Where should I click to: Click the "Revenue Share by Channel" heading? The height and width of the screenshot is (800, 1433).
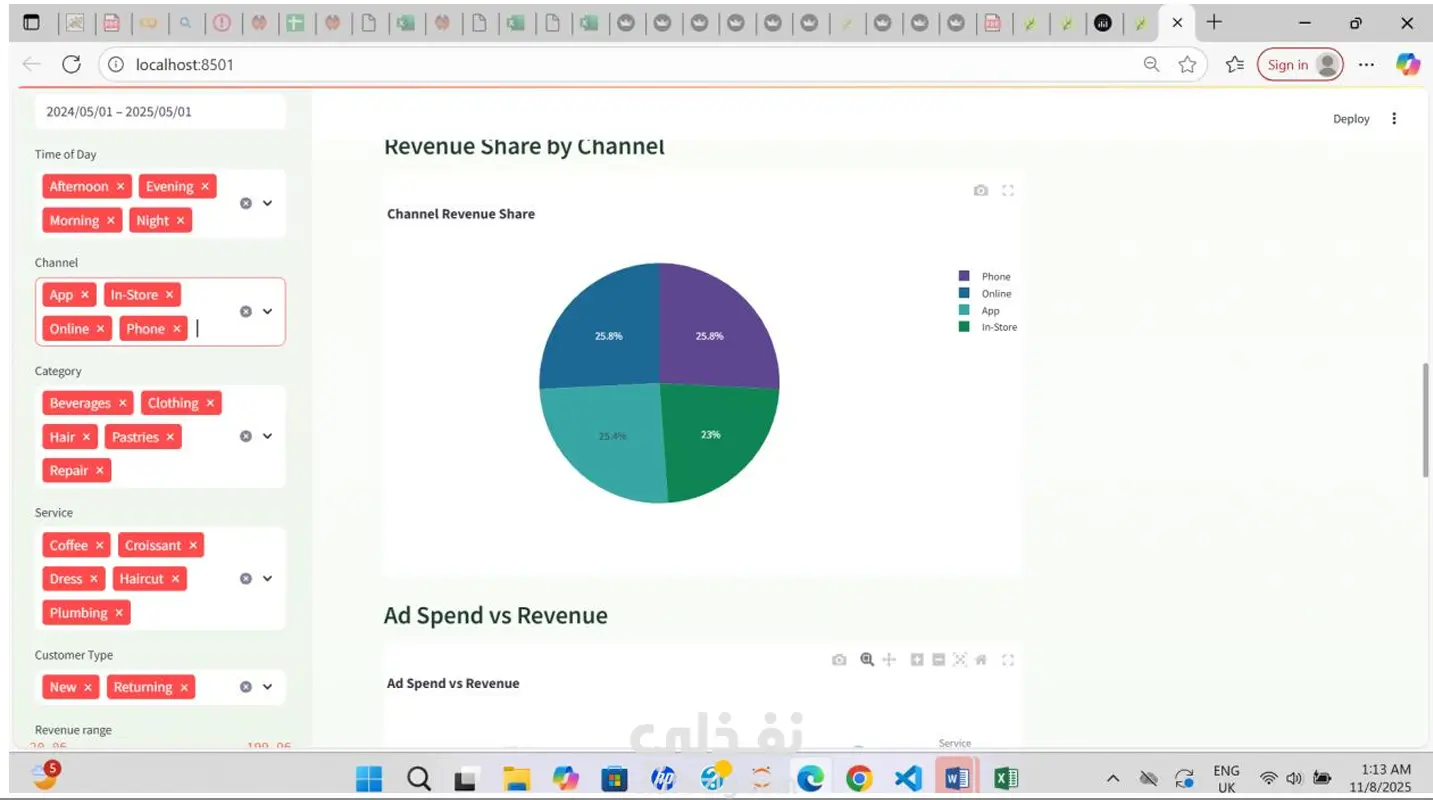click(x=524, y=147)
